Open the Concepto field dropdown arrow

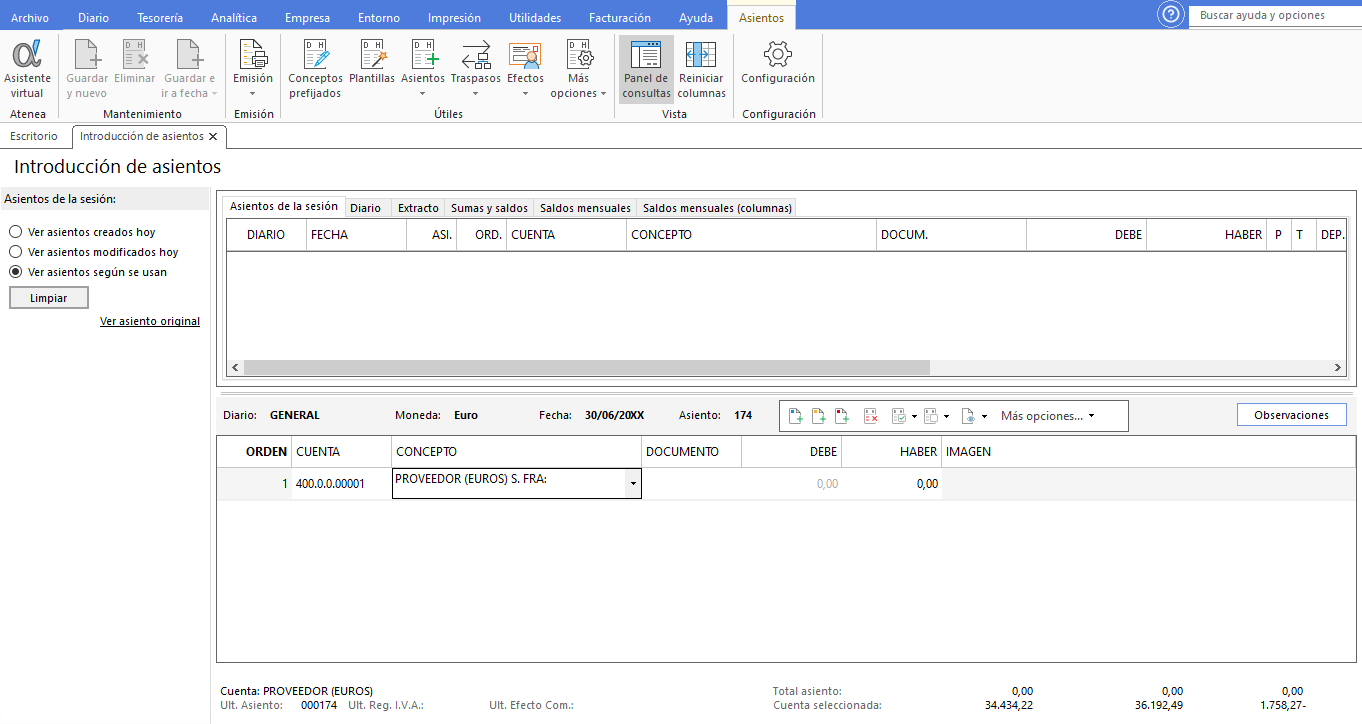pos(632,484)
